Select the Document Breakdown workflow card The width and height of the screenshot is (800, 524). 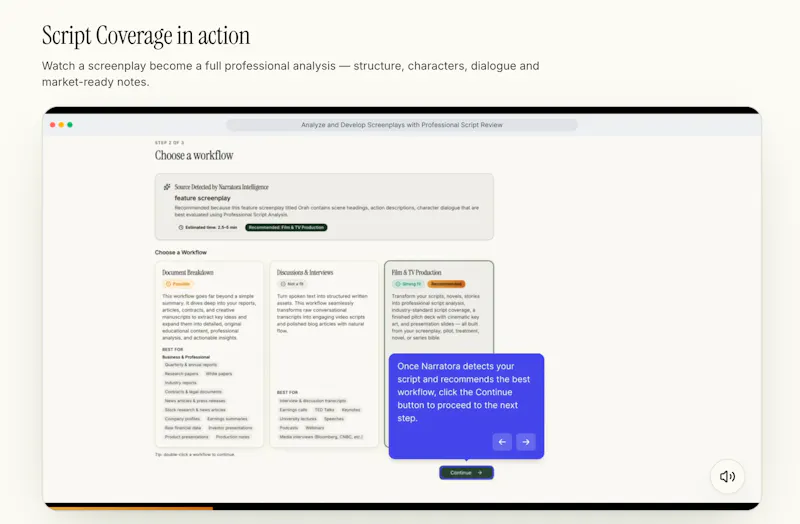(209, 354)
